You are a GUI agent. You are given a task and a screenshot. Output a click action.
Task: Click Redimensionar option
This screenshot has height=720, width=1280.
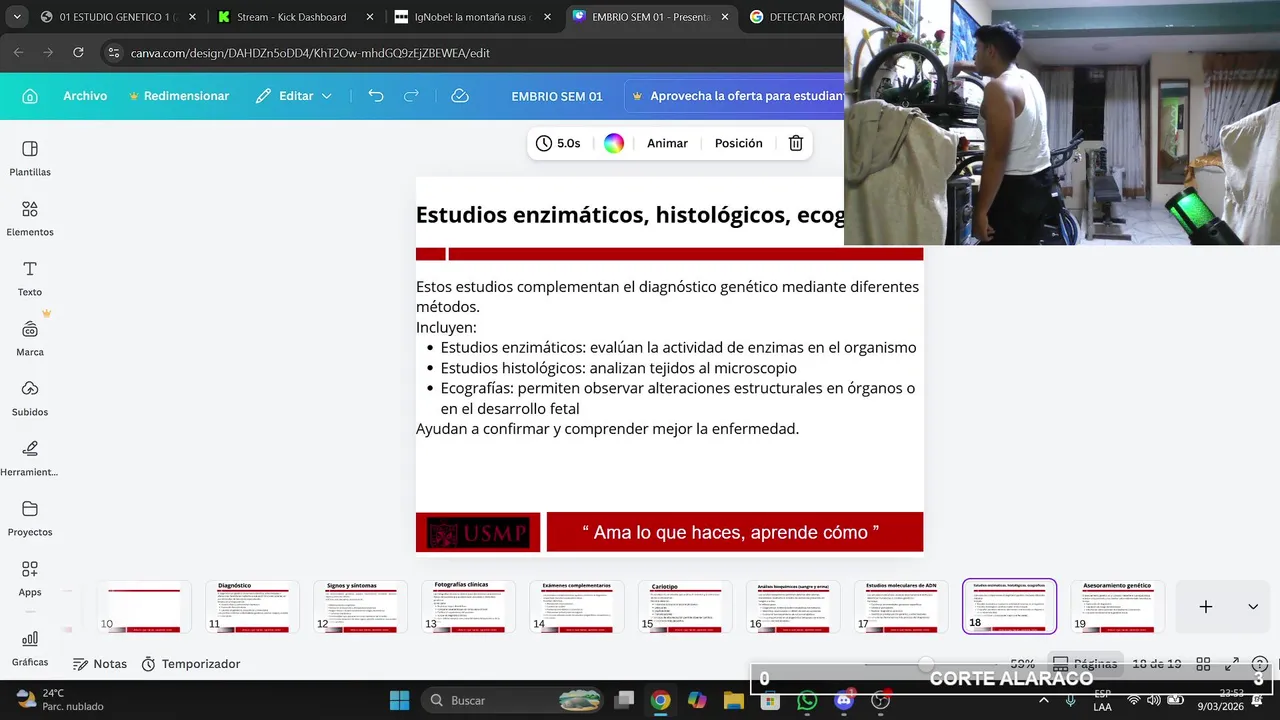(178, 96)
